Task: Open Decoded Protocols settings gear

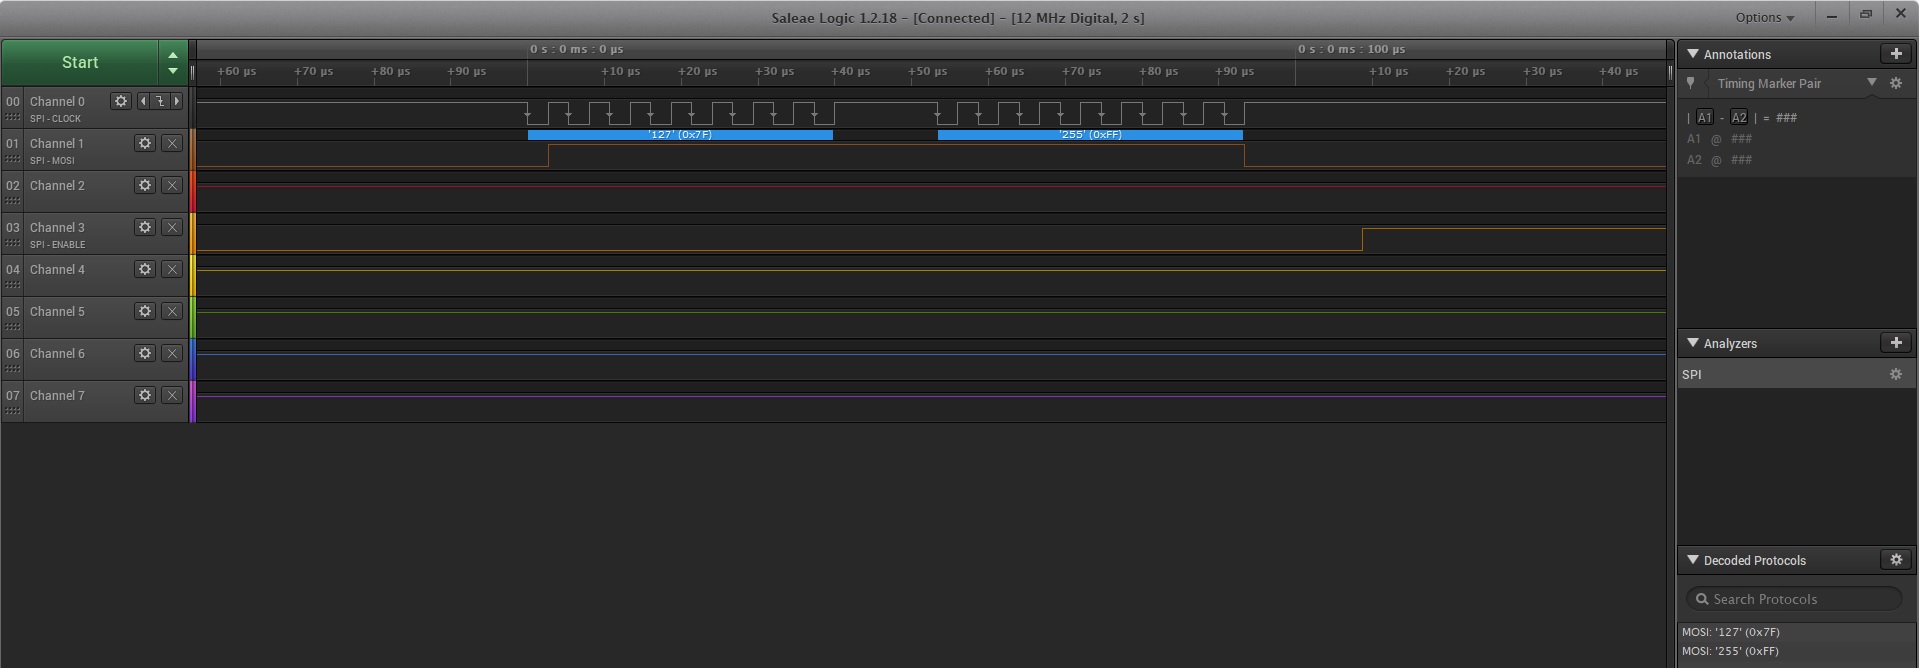Action: point(1896,560)
